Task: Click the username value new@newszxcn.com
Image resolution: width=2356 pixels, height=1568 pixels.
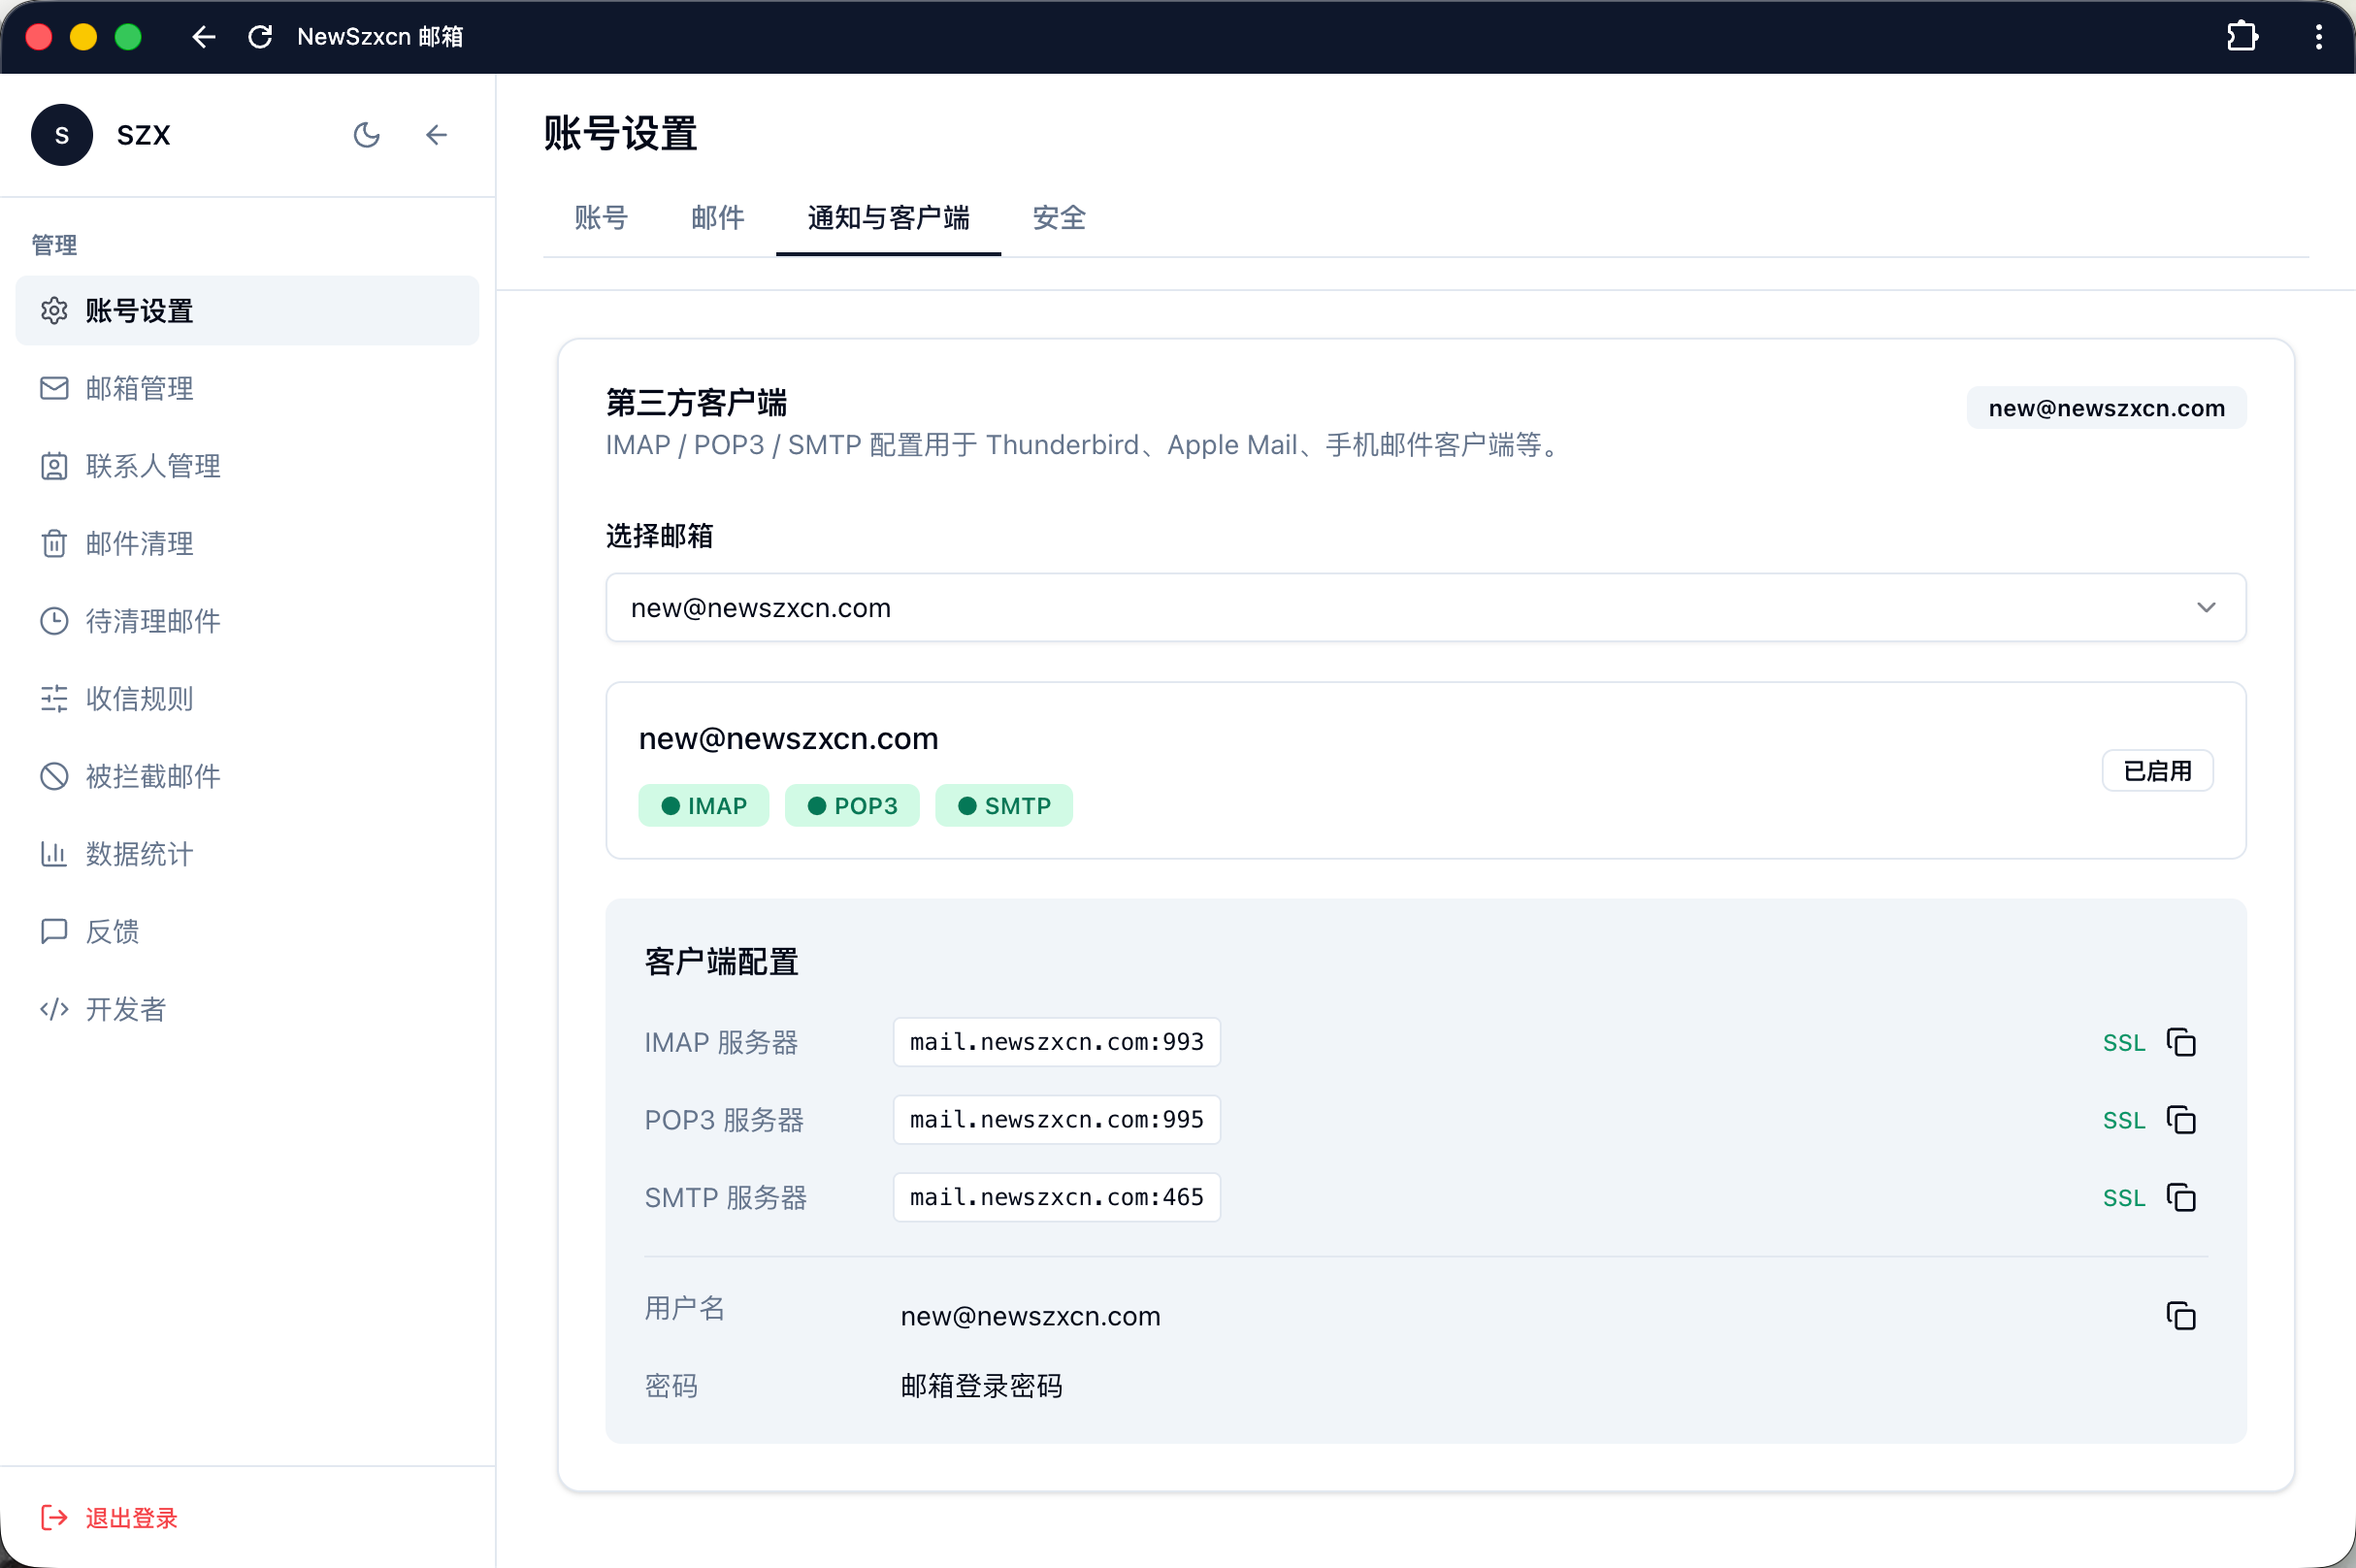Action: (1030, 1315)
